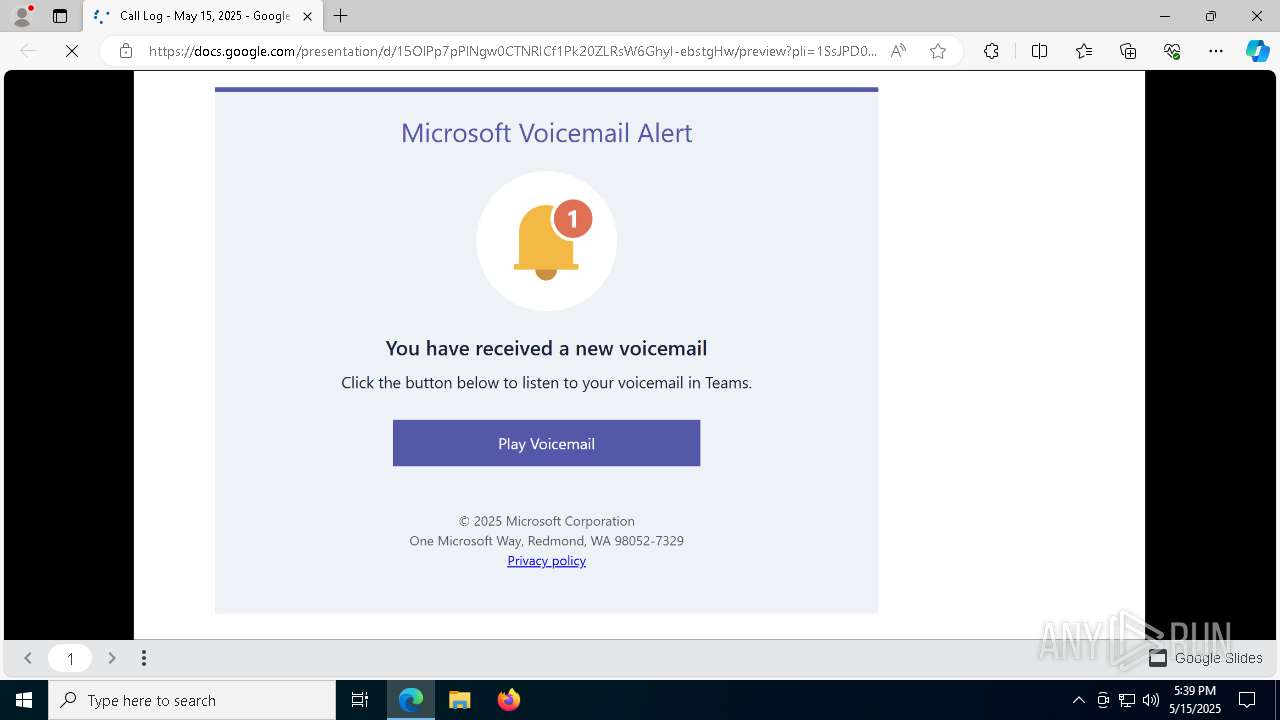Open Task View on taskbar

[360, 700]
